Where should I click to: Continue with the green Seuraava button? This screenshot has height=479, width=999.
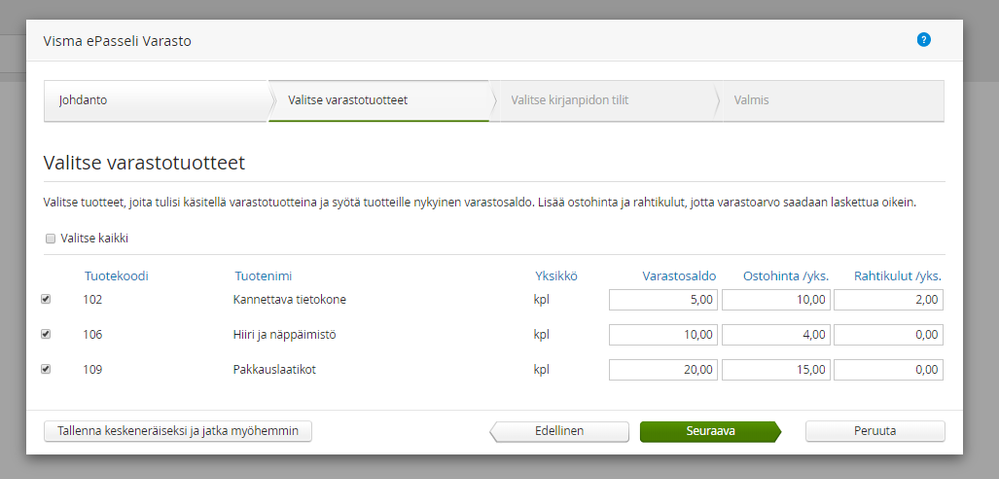coord(710,431)
